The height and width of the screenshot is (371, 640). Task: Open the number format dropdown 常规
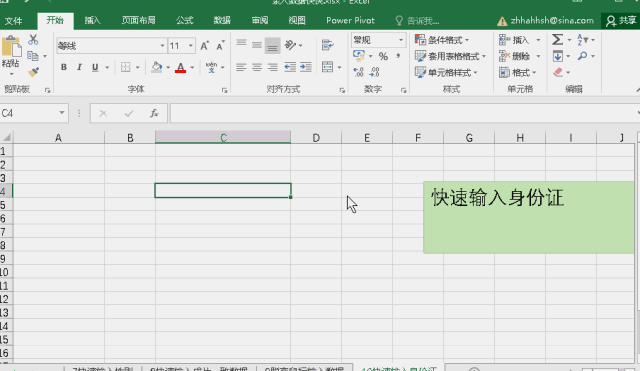[401, 40]
